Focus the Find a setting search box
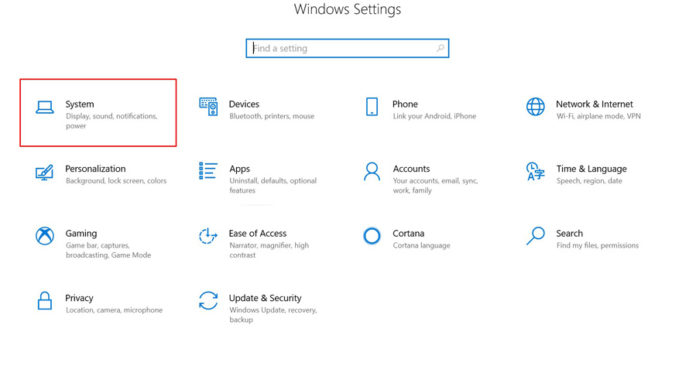The image size is (696, 366). coord(348,48)
